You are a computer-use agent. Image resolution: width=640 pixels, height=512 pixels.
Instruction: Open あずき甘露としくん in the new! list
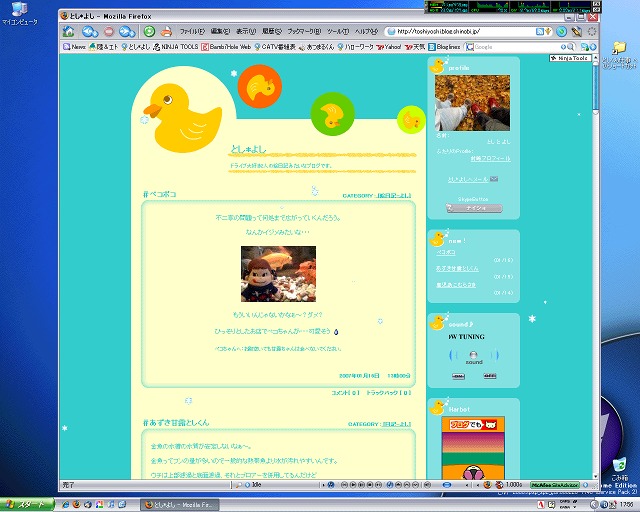[457, 269]
